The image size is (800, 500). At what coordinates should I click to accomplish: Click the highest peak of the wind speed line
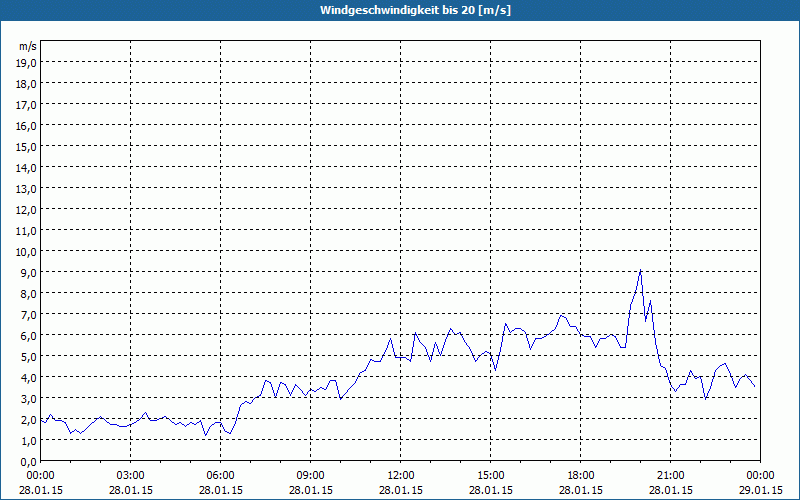[x=640, y=270]
